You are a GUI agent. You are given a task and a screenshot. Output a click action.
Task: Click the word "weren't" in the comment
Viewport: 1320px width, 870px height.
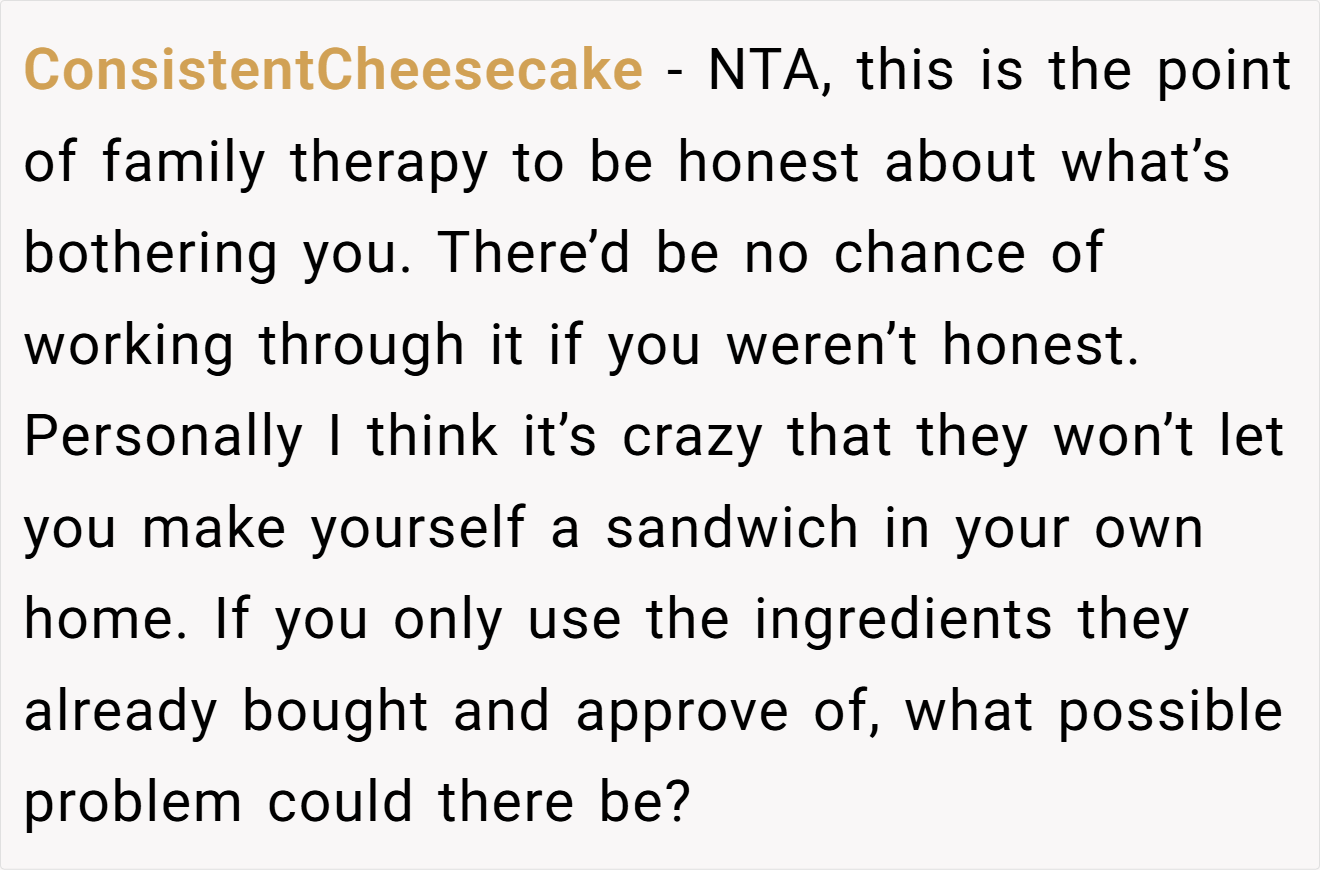(822, 347)
